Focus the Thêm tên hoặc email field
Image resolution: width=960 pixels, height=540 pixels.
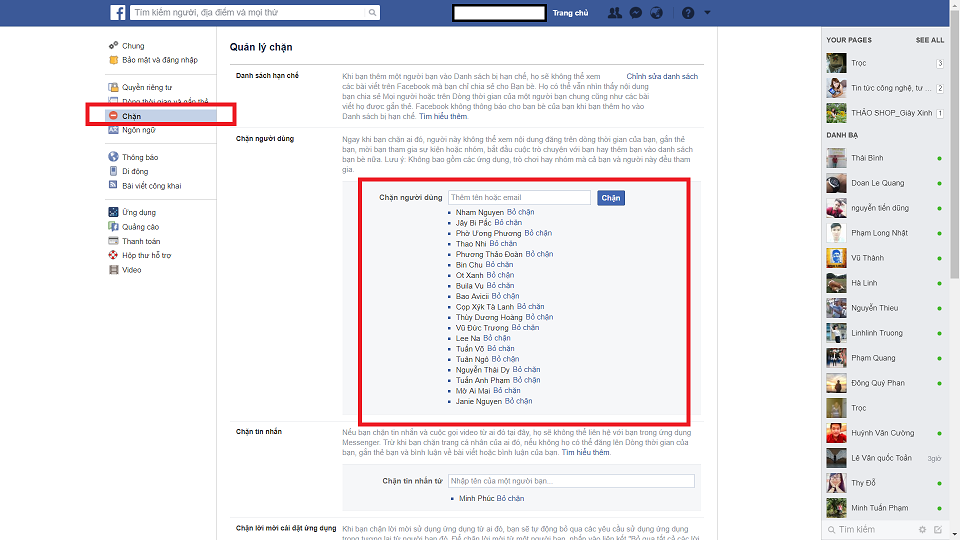pyautogui.click(x=519, y=197)
